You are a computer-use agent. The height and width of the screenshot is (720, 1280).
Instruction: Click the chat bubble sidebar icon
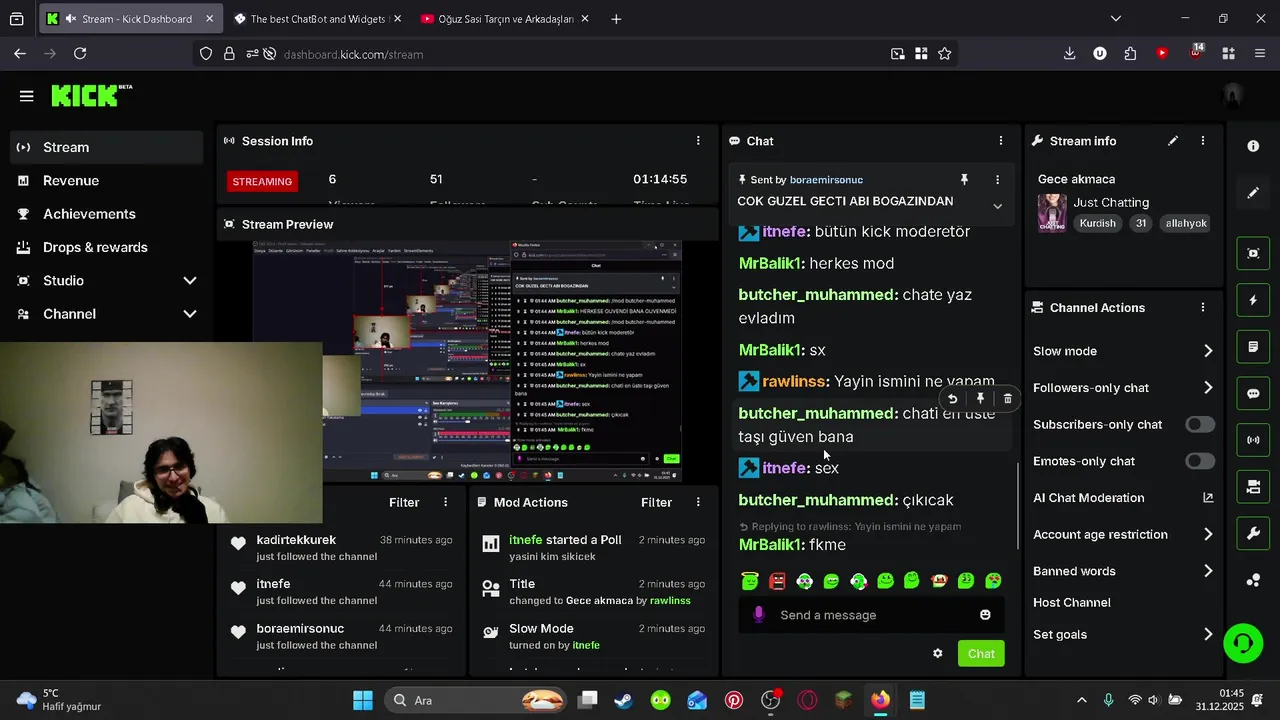coord(1253,394)
